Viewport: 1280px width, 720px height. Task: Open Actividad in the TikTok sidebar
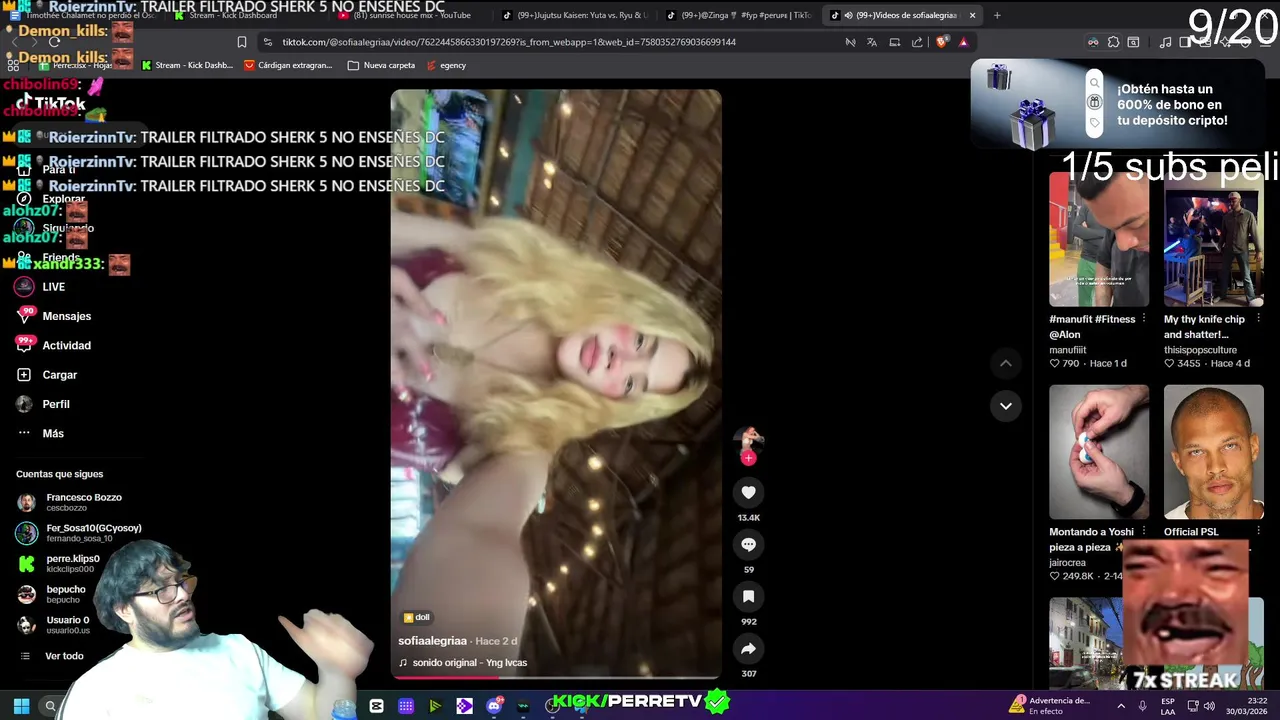coord(54,345)
